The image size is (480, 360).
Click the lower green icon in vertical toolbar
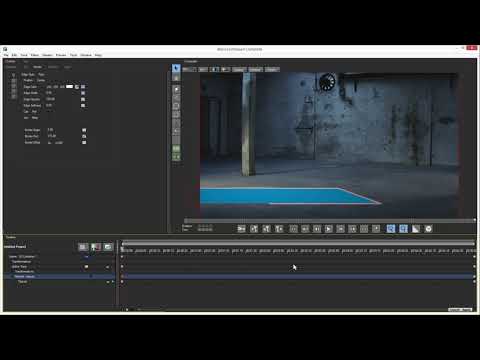click(x=176, y=157)
